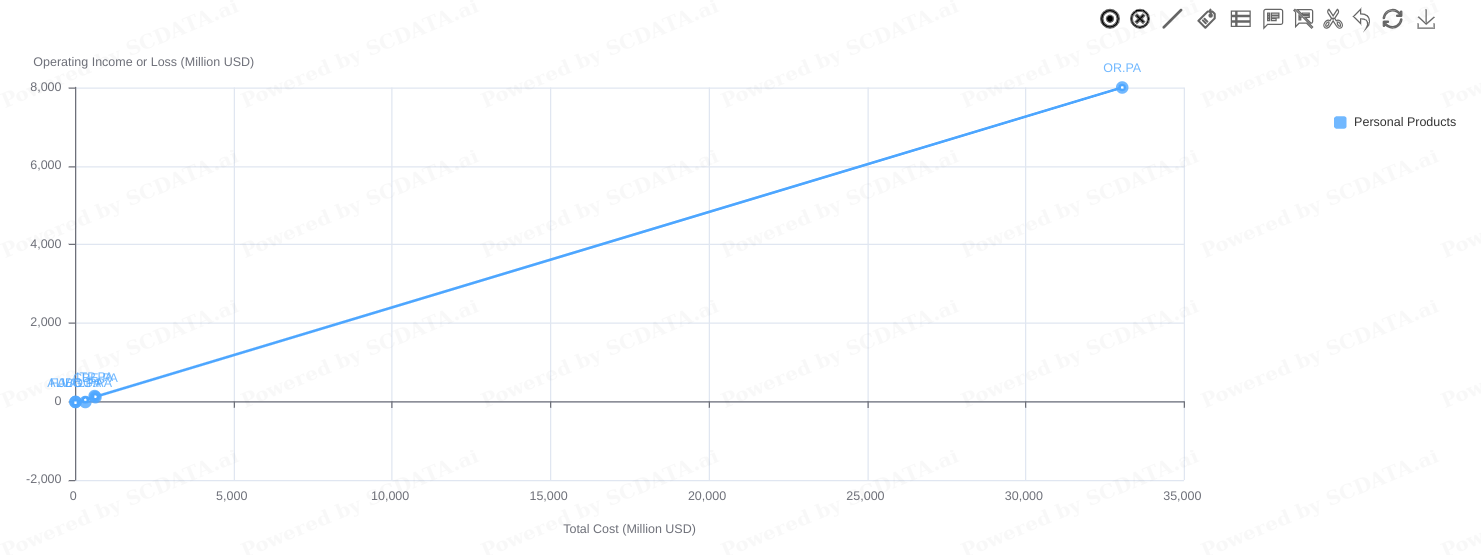Click the data point at chart origin
The height and width of the screenshot is (555, 1481).
75,402
